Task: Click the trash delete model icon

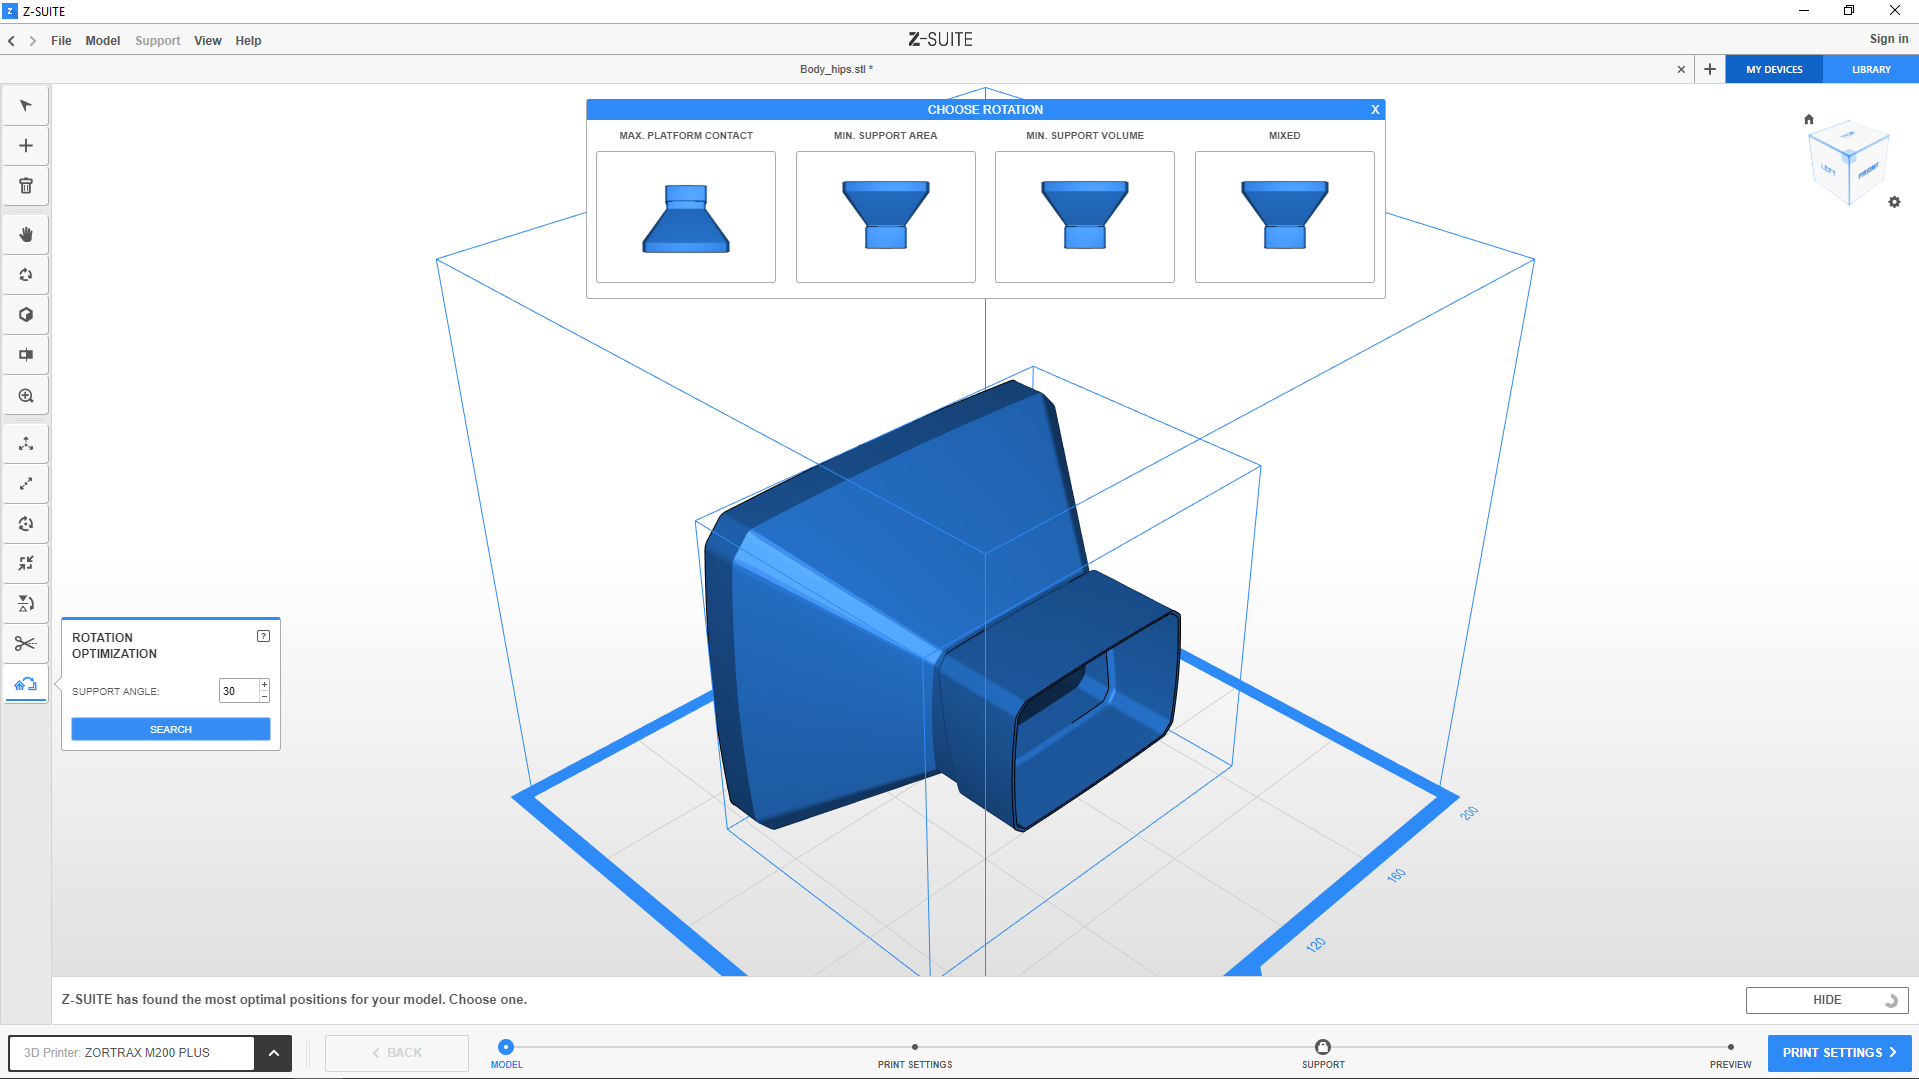Action: click(x=26, y=186)
